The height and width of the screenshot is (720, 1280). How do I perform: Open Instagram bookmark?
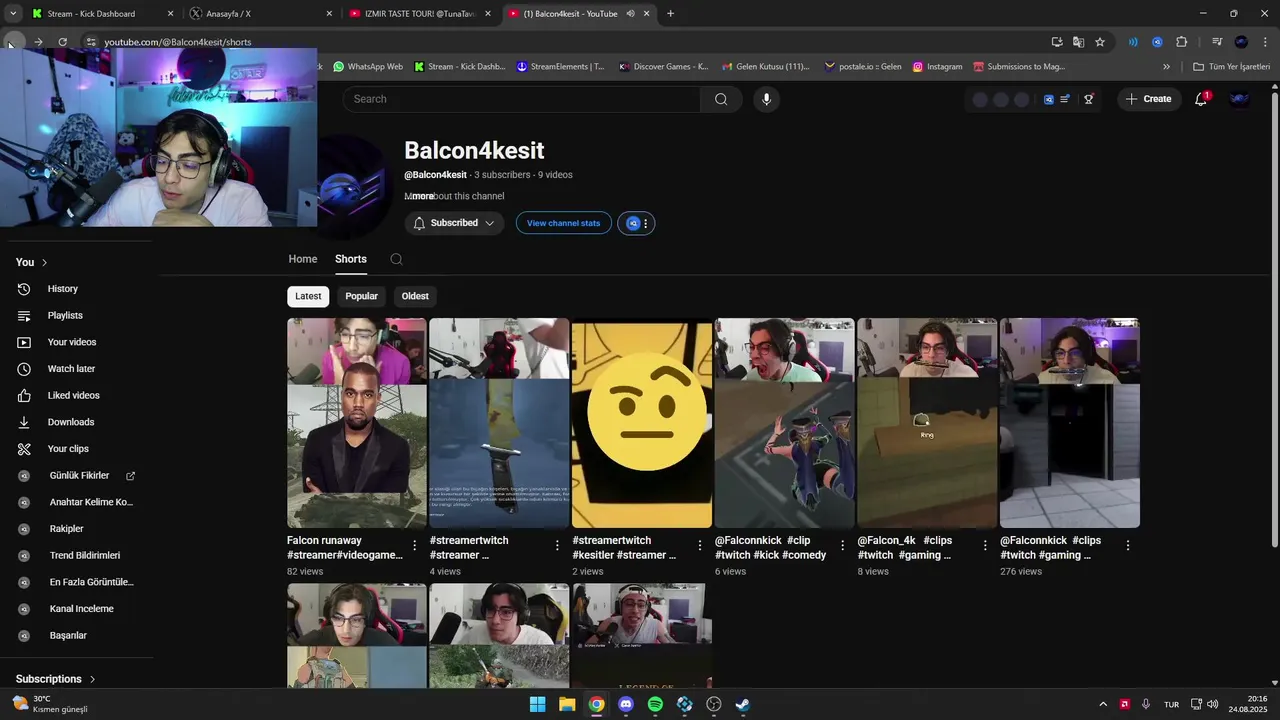click(937, 67)
